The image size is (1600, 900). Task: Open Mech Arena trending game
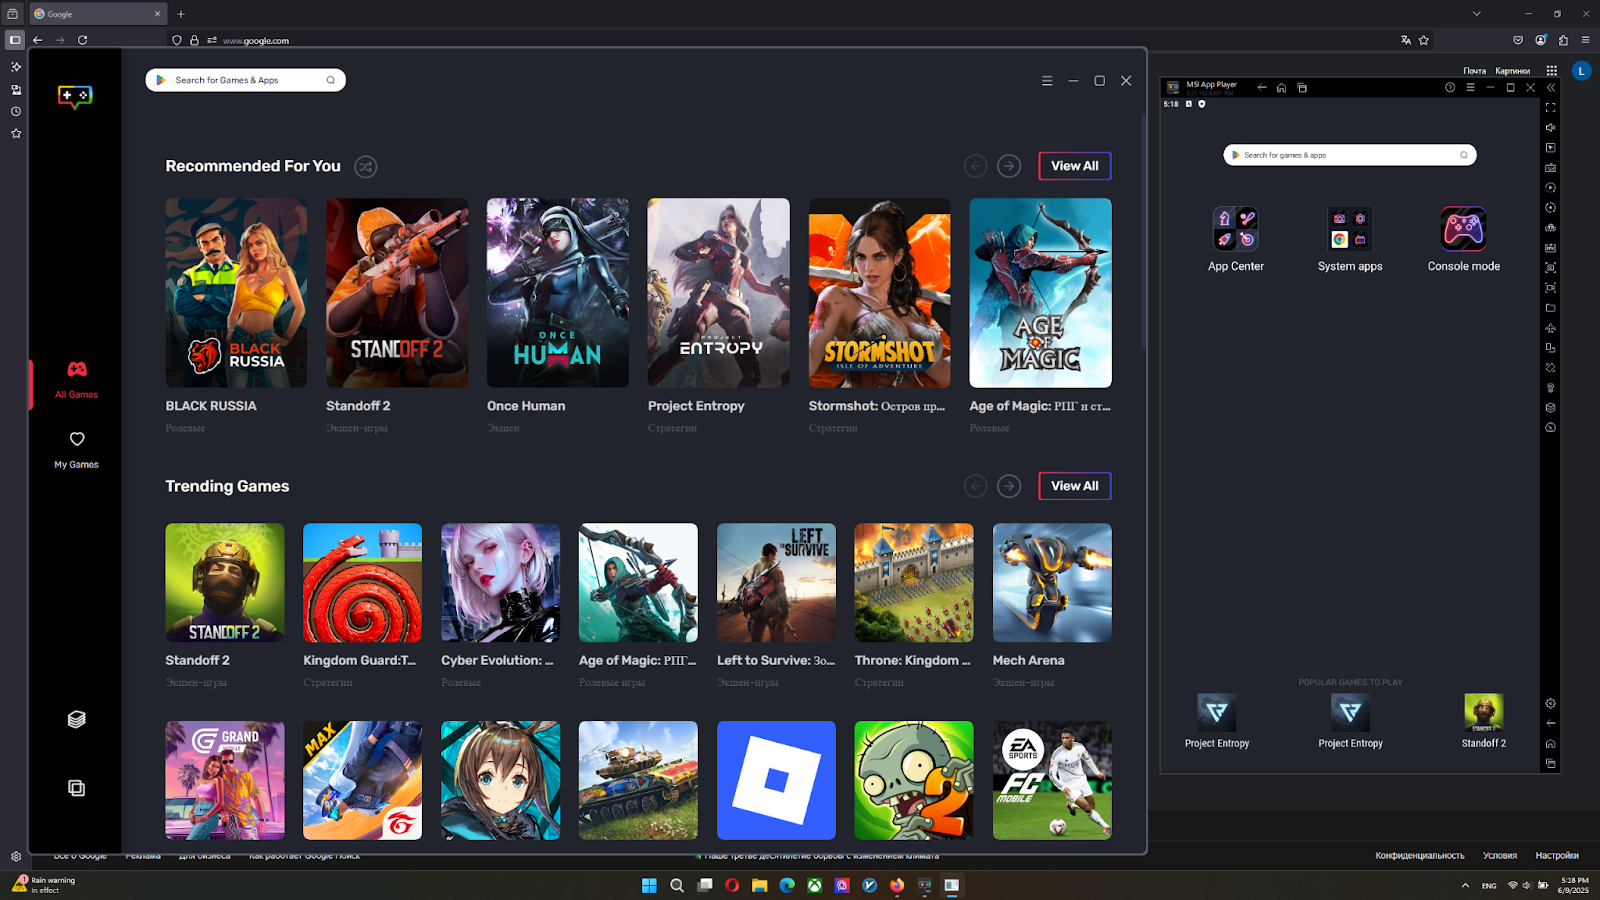click(x=1052, y=583)
